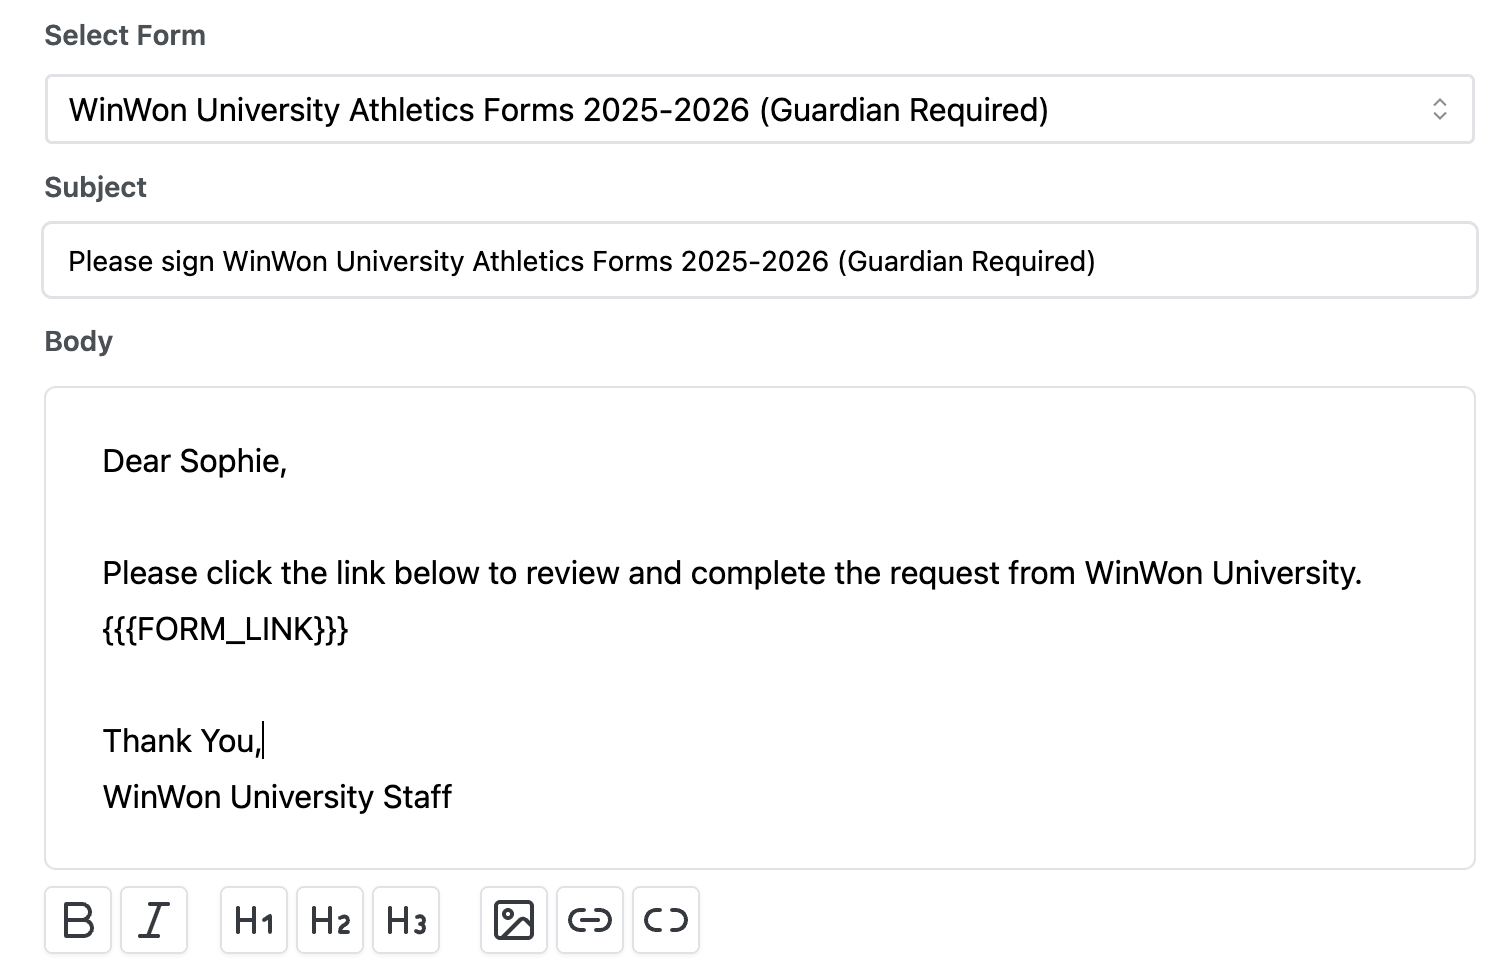Click the "Thank You," line in body
Image resolution: width=1510 pixels, height=980 pixels.
click(180, 741)
